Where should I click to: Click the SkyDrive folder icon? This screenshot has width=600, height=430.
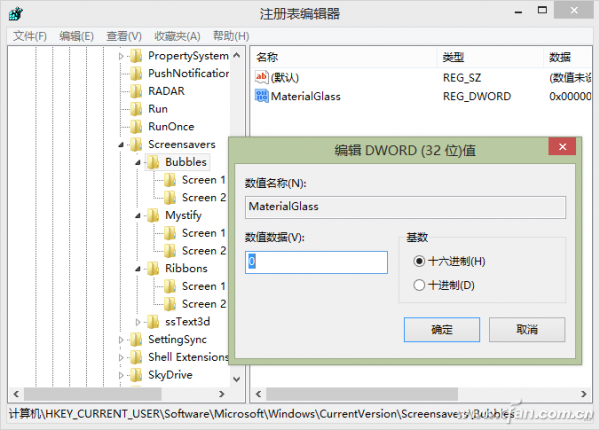[136, 375]
